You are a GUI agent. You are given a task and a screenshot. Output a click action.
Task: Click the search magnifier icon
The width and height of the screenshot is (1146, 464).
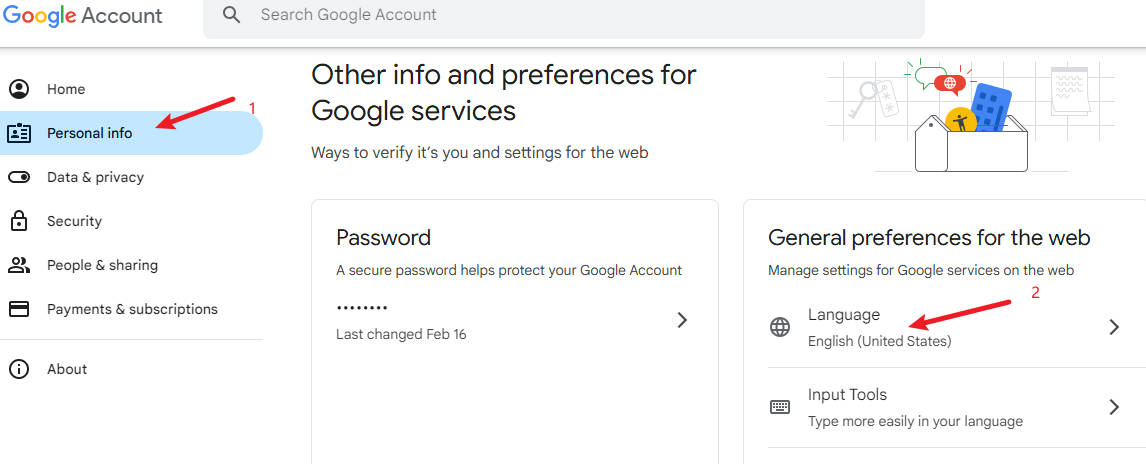click(x=231, y=15)
